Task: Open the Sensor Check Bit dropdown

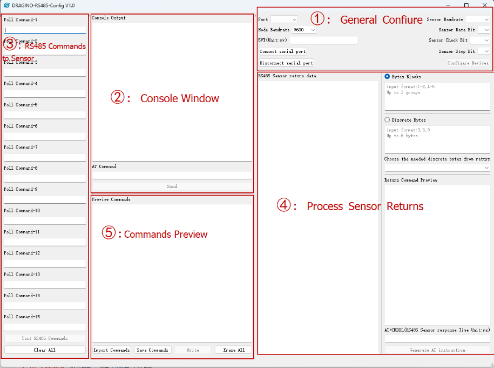Action: tap(480, 40)
